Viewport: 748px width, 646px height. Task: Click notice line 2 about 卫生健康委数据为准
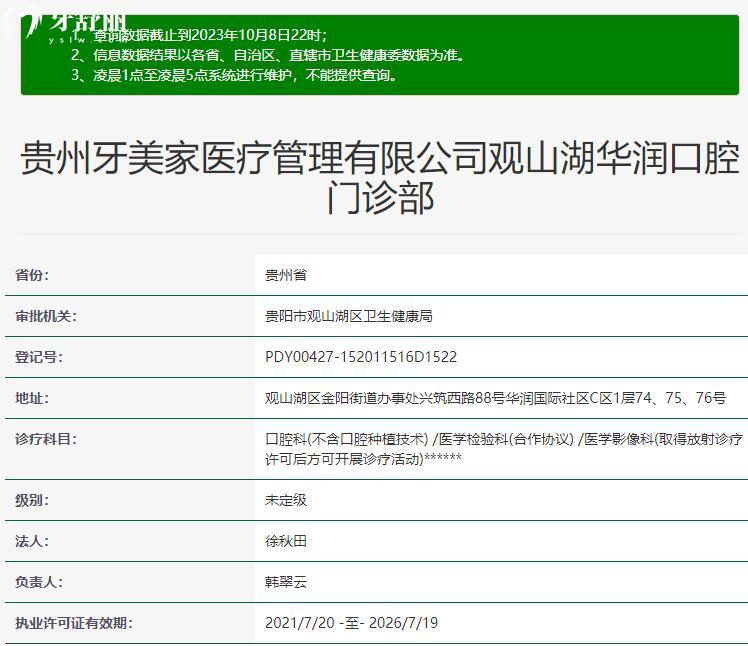(268, 55)
